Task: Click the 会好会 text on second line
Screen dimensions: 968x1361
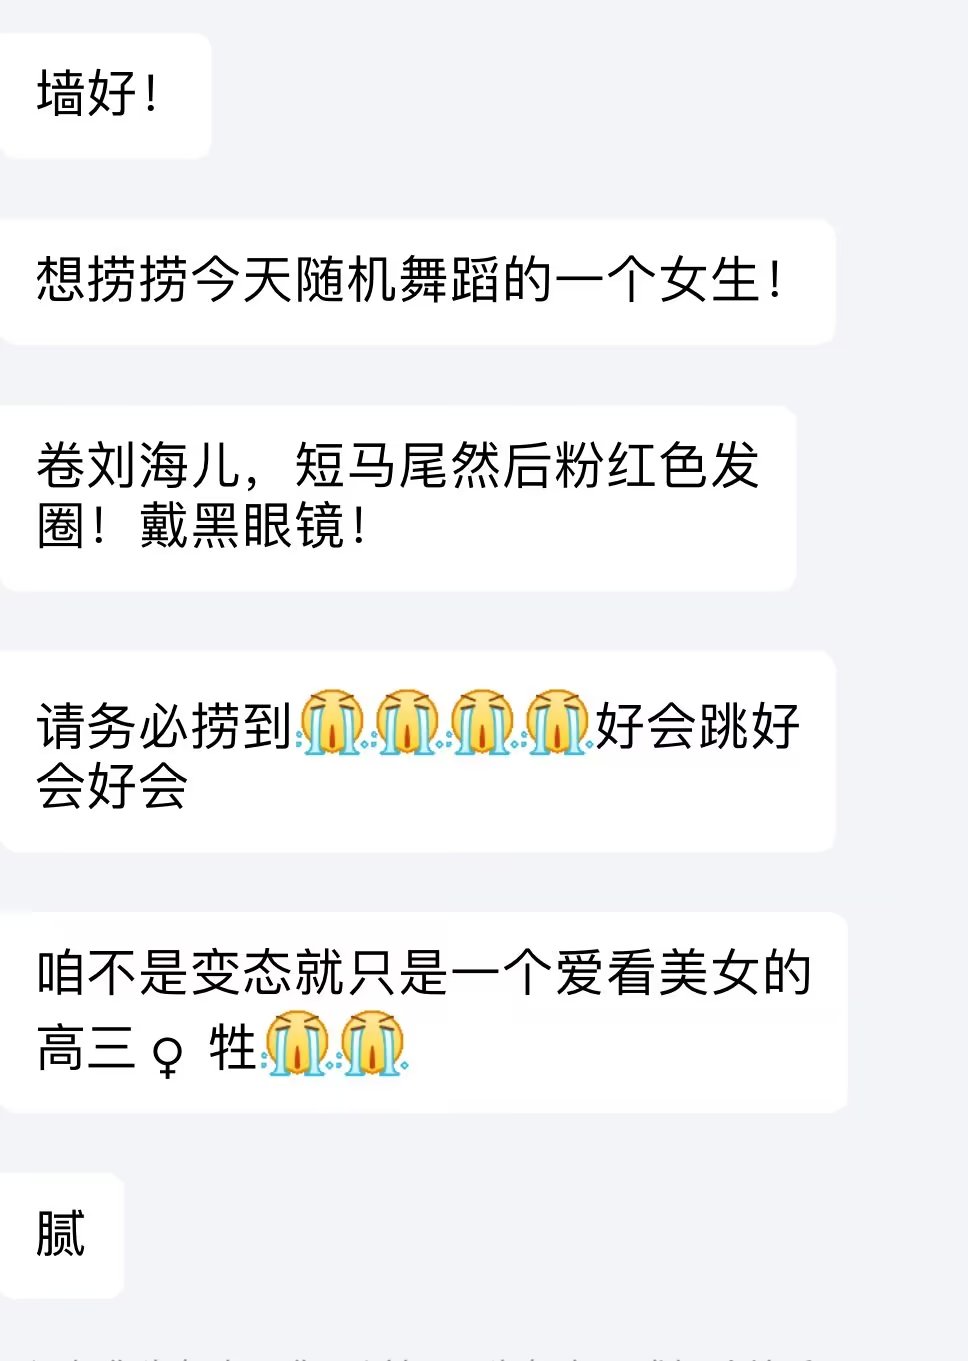Action: (x=112, y=785)
